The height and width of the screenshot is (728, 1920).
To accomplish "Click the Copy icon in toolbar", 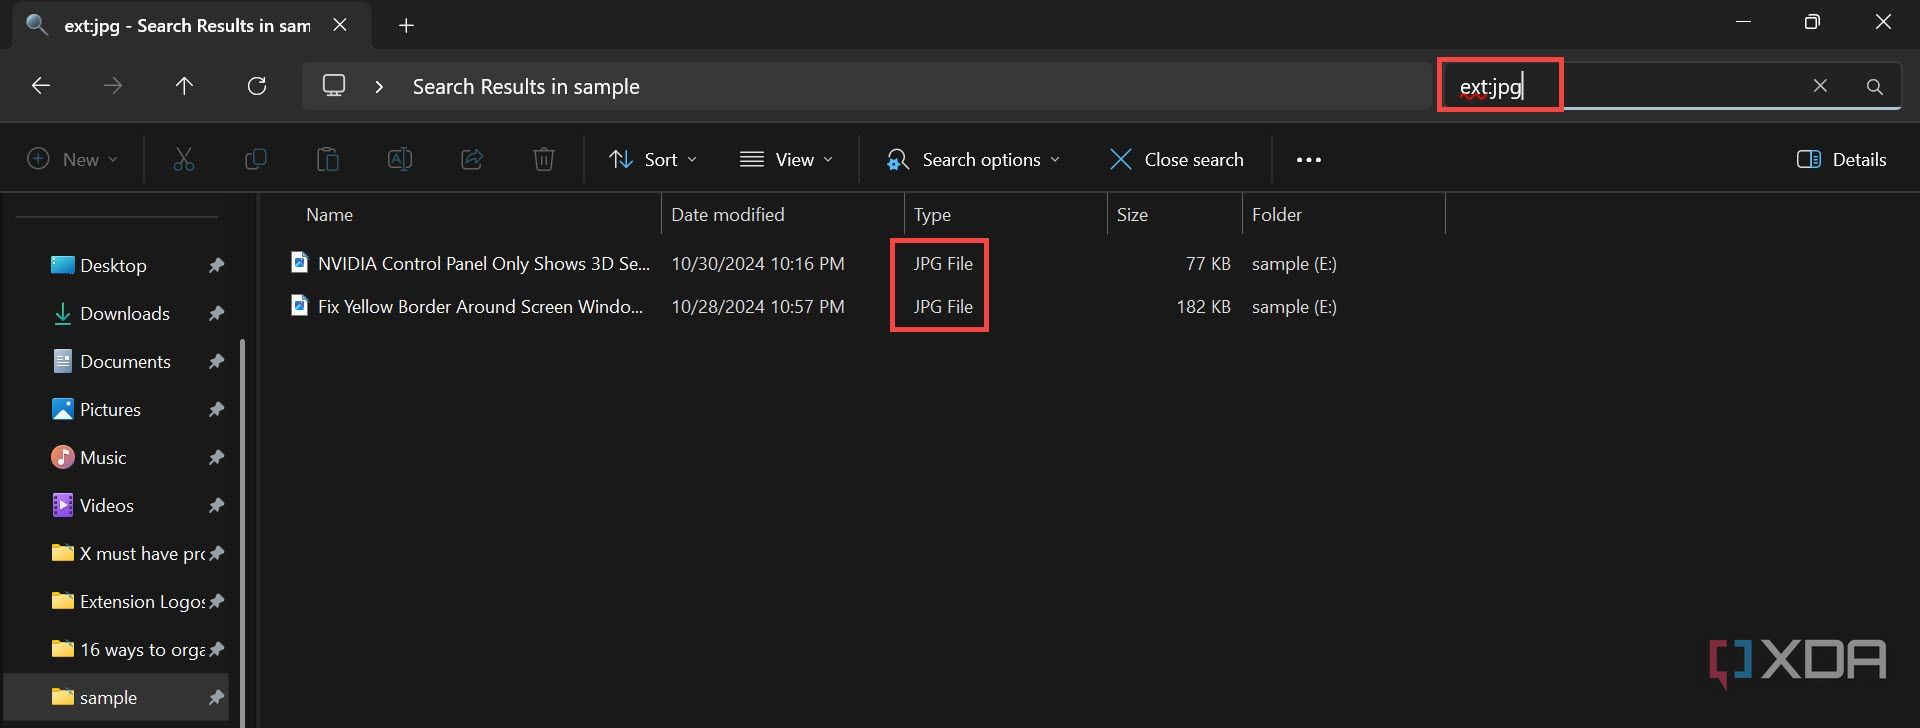I will click(x=256, y=159).
